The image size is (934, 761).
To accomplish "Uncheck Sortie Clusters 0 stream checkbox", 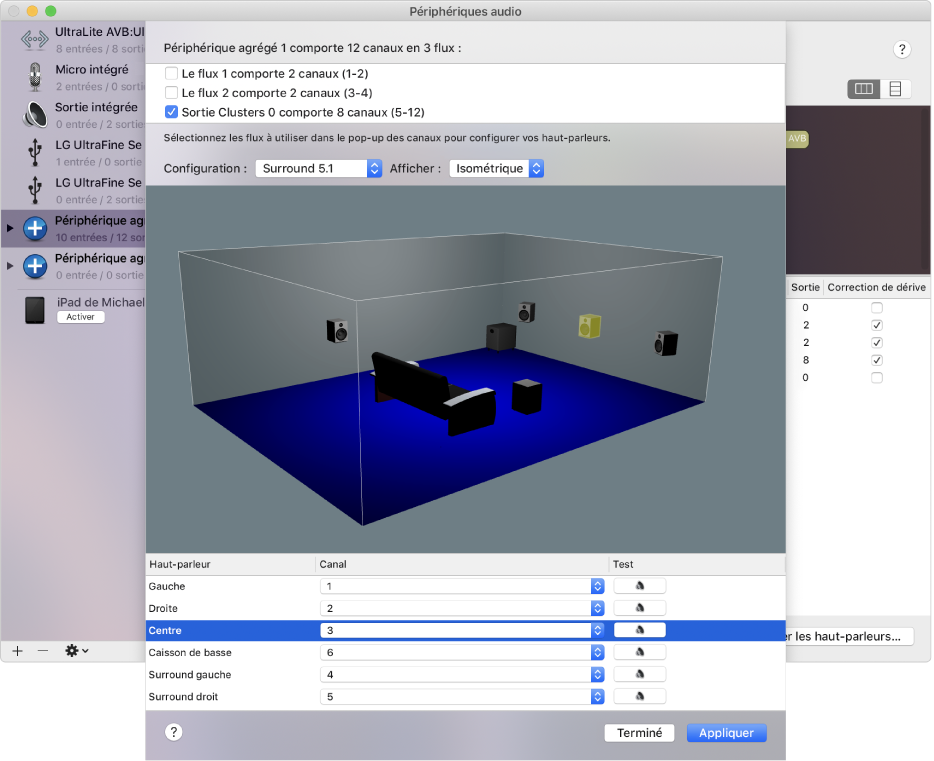I will point(172,112).
